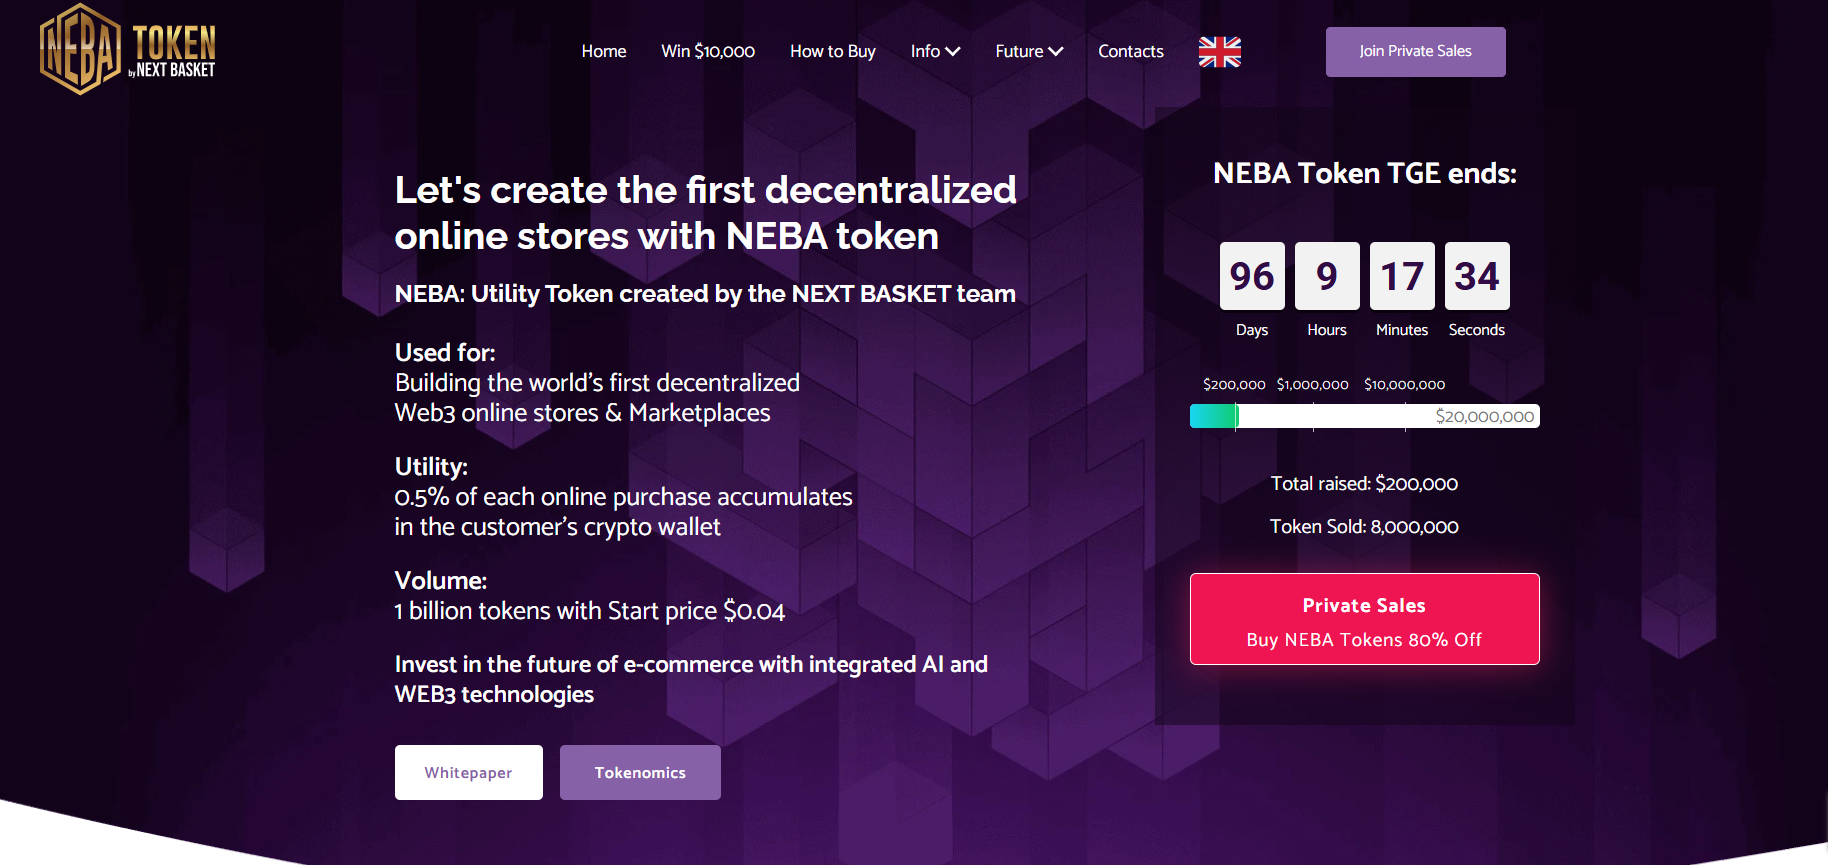Image resolution: width=1828 pixels, height=865 pixels.
Task: Click the $10,000,000 milestone label
Action: 1404,384
